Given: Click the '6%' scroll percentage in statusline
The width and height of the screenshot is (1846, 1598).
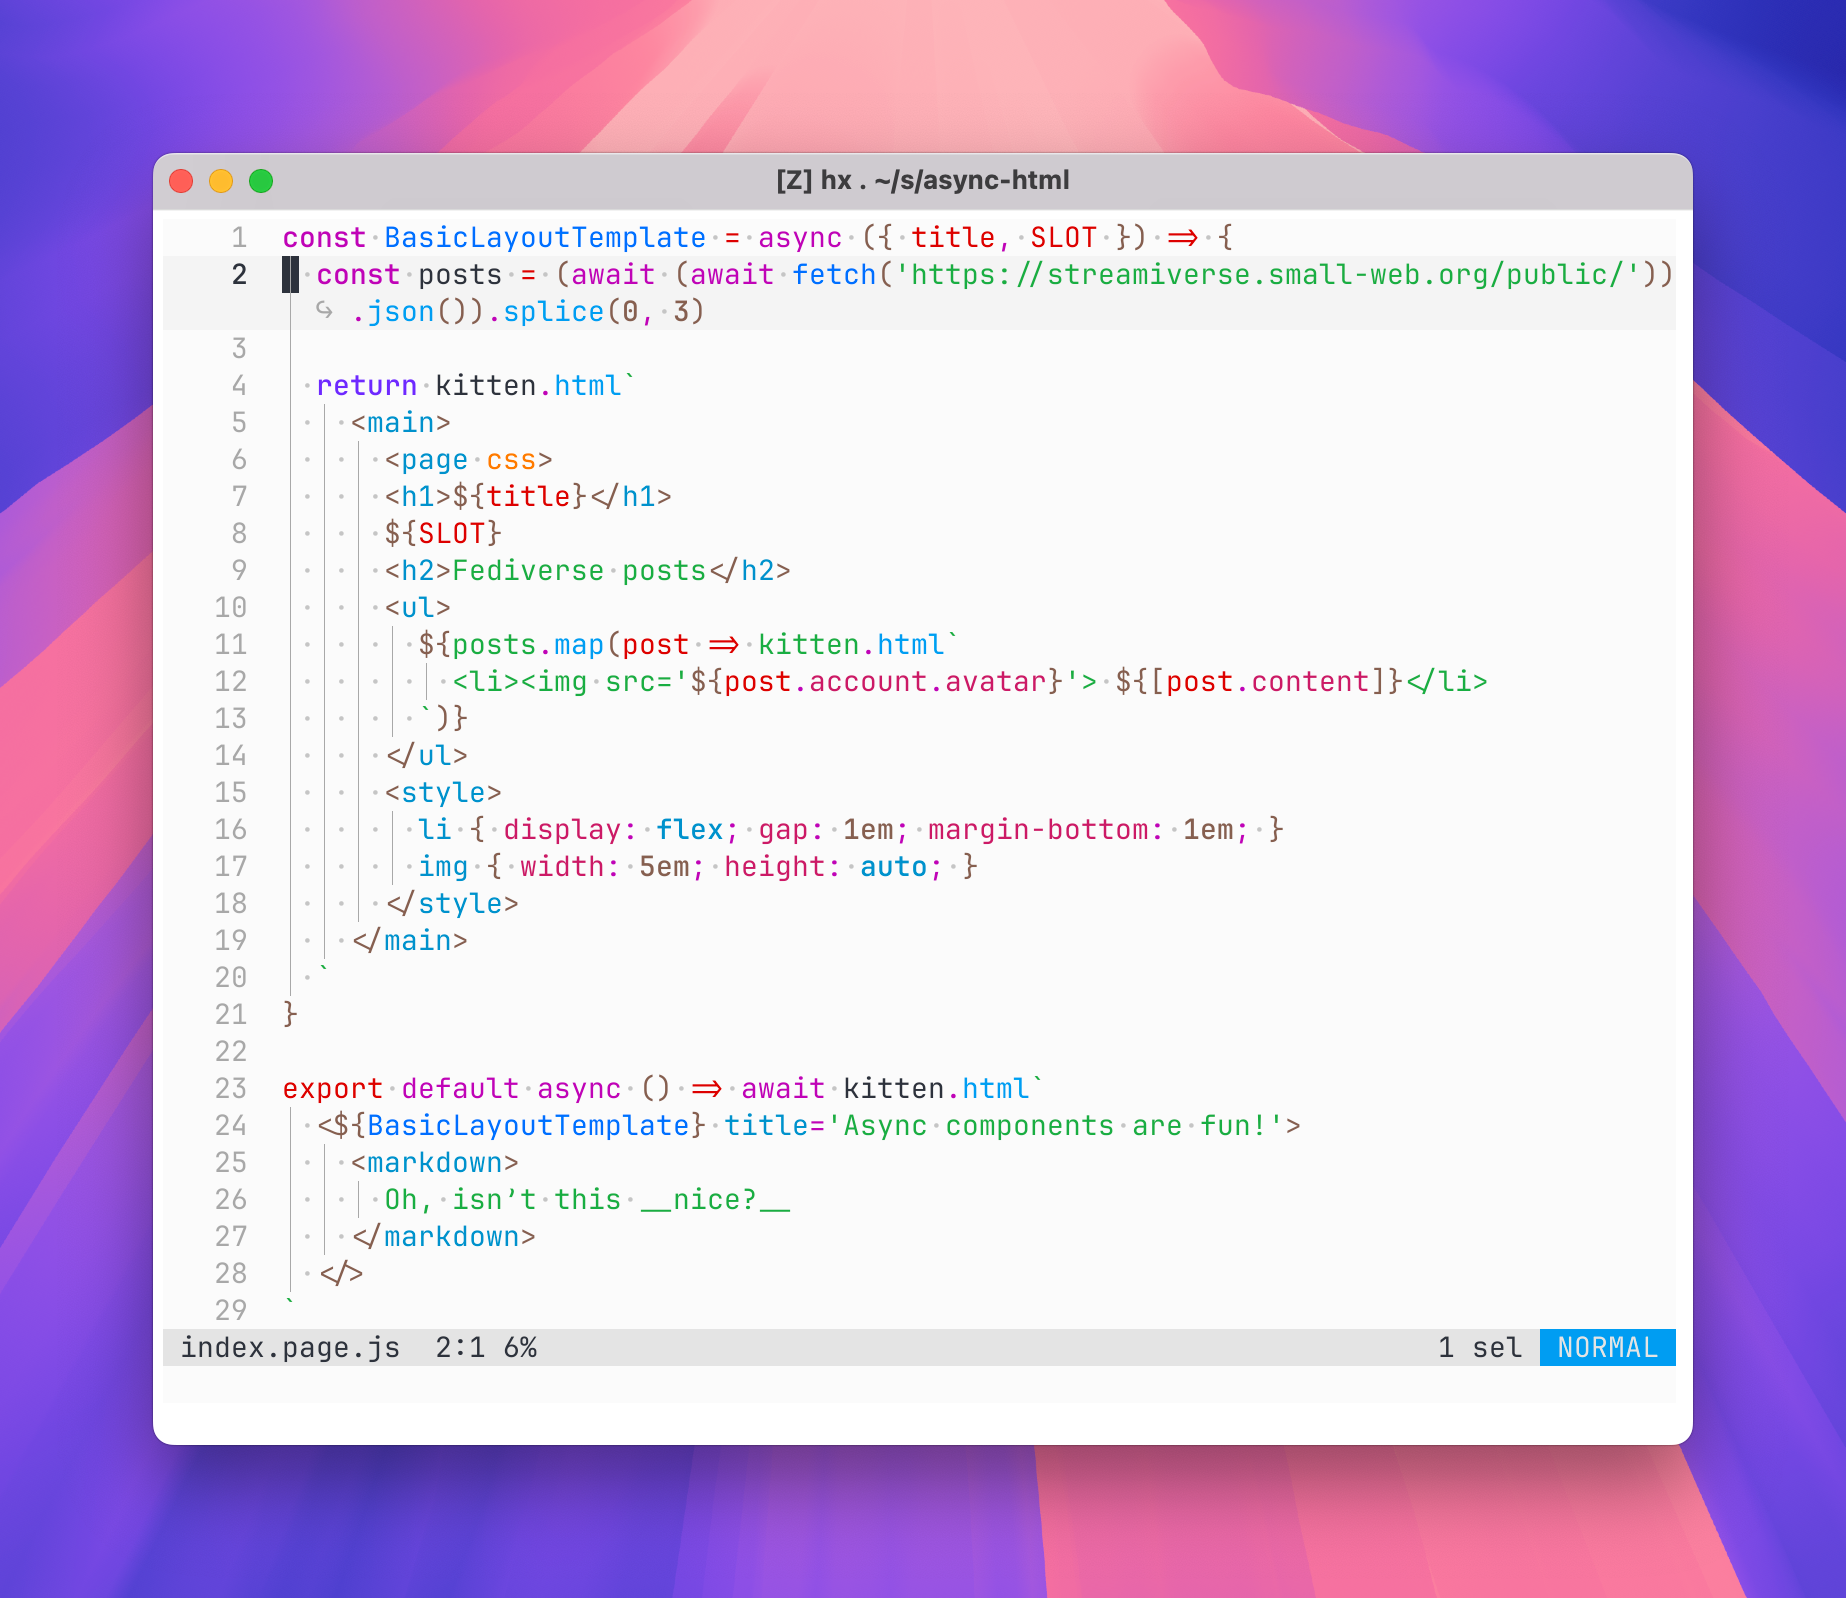Looking at the screenshot, I should coord(520,1348).
